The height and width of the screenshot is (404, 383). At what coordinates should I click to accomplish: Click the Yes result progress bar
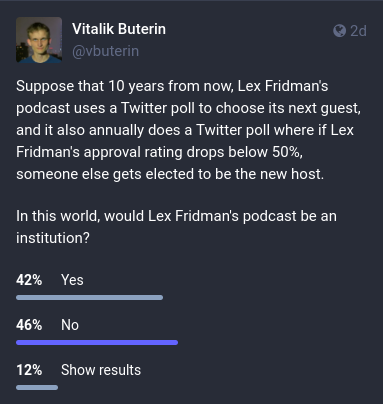[90, 297]
